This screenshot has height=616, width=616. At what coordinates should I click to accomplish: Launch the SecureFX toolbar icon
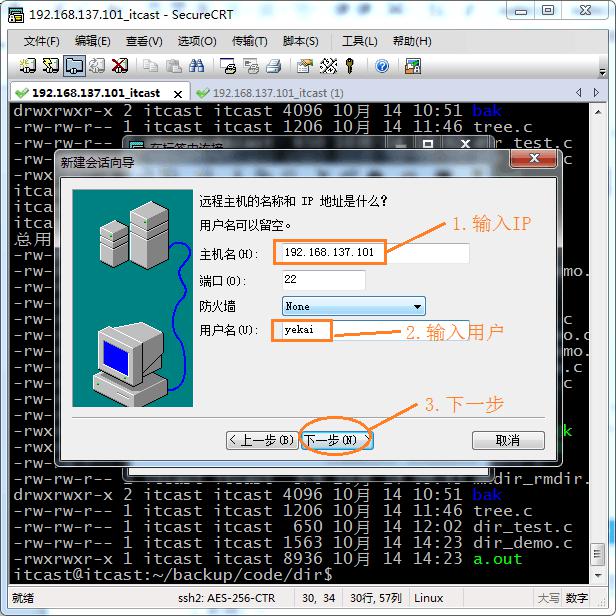pos(413,66)
